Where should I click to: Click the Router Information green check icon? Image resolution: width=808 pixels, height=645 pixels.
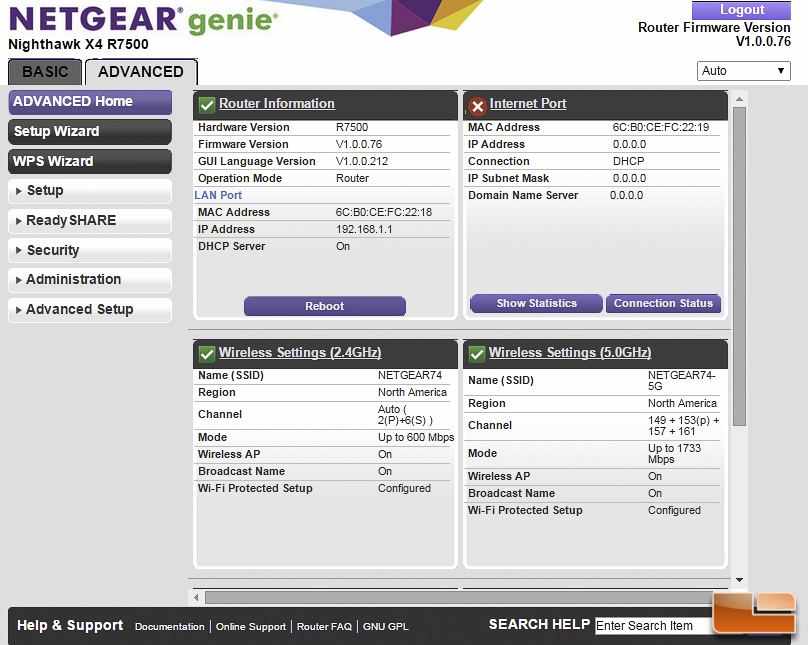tap(207, 105)
